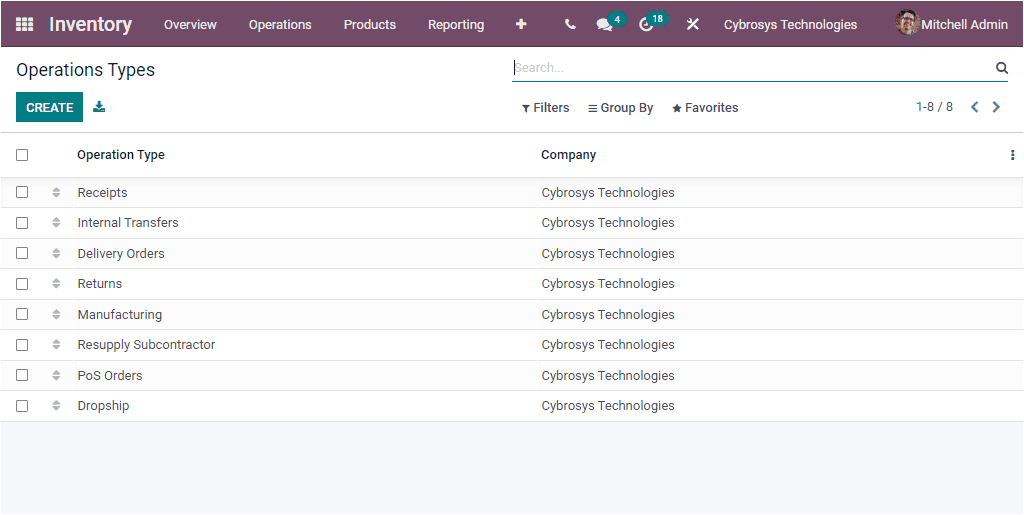This screenshot has width=1024, height=515.
Task: Toggle the select-all header checkbox
Action: pyautogui.click(x=22, y=155)
